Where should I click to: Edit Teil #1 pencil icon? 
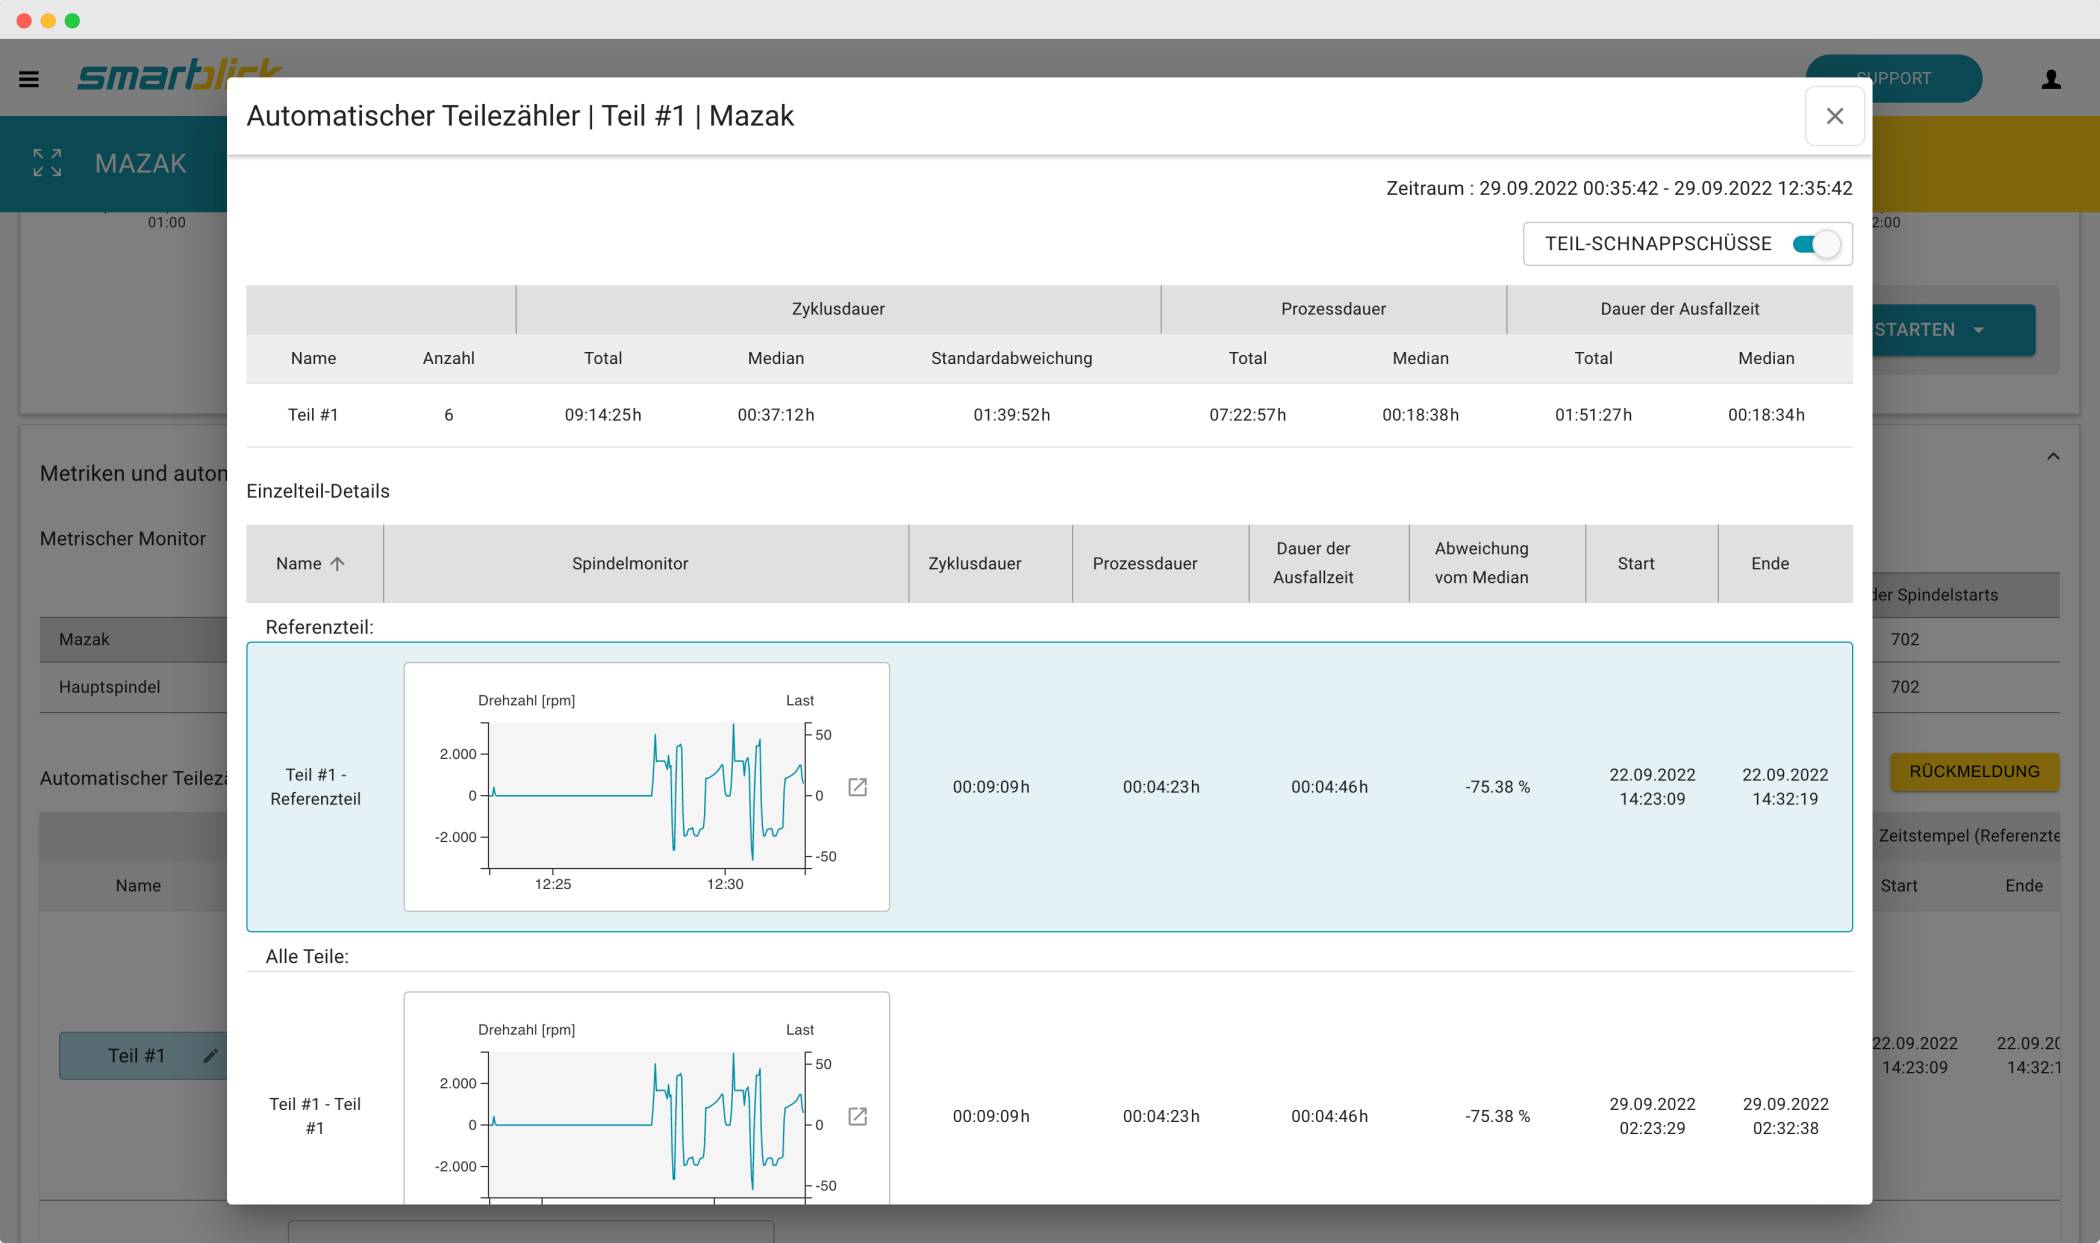click(x=210, y=1056)
